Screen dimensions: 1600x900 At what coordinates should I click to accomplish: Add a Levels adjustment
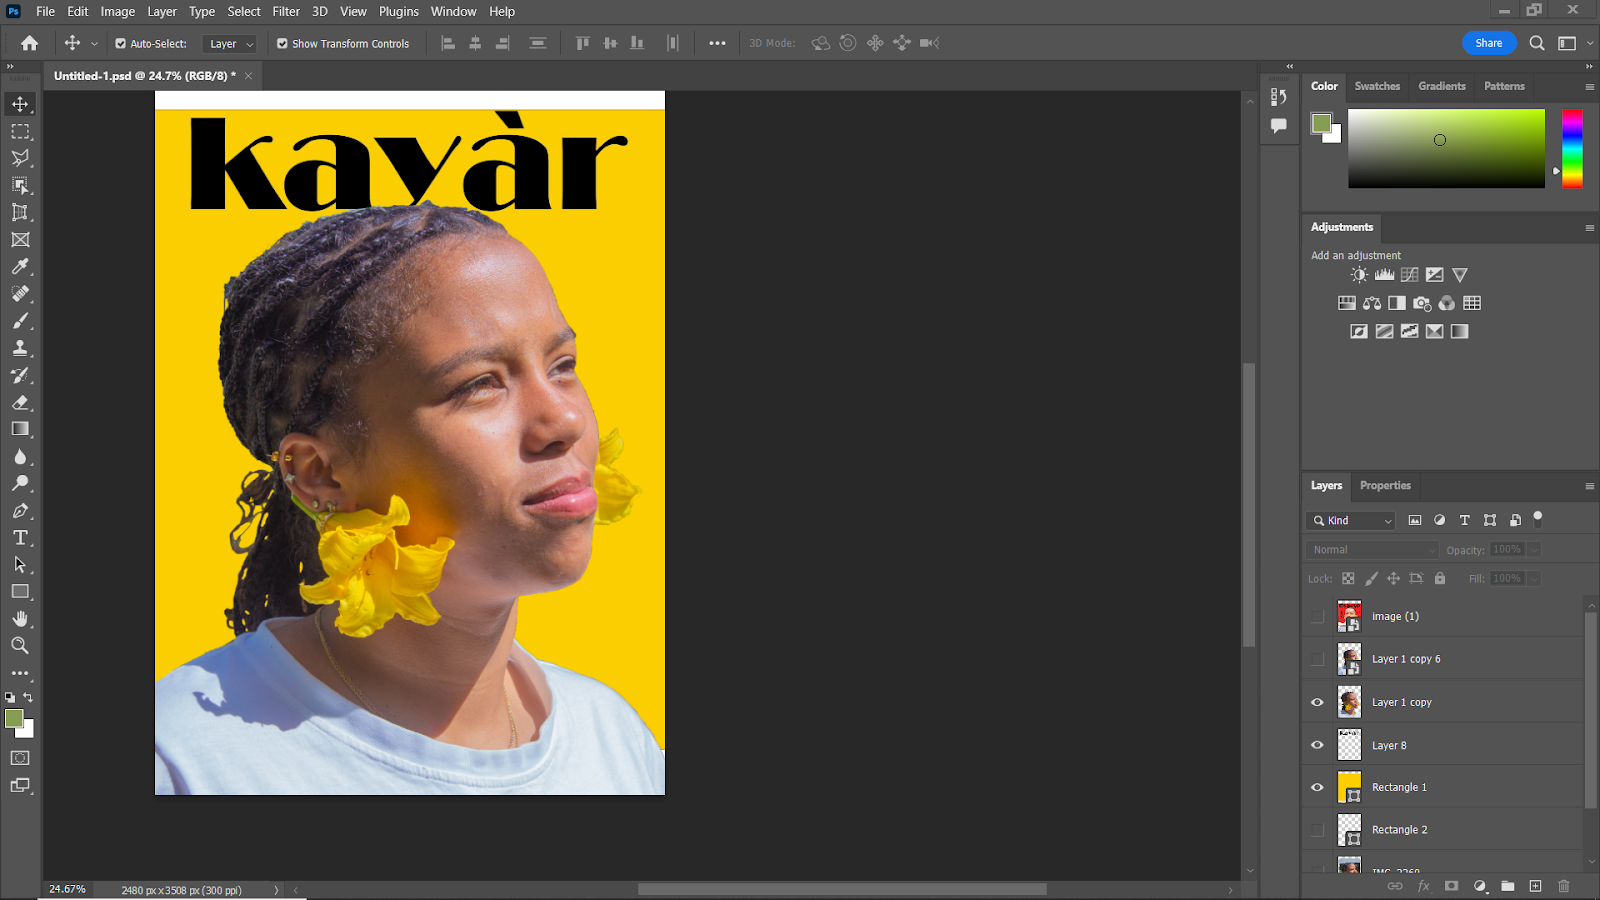click(x=1384, y=274)
